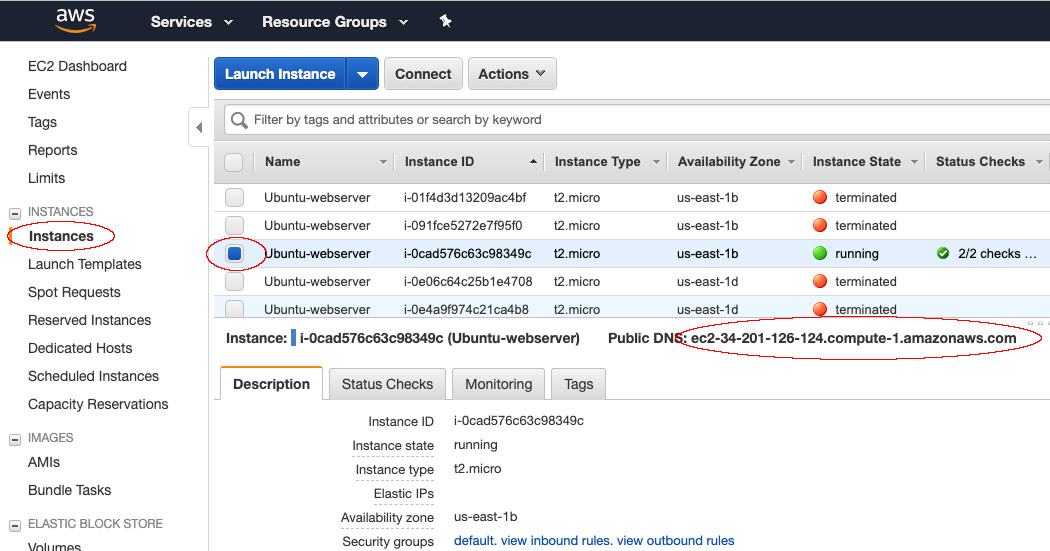This screenshot has width=1050, height=551.
Task: Click the green status checks passed icon
Action: [x=942, y=254]
